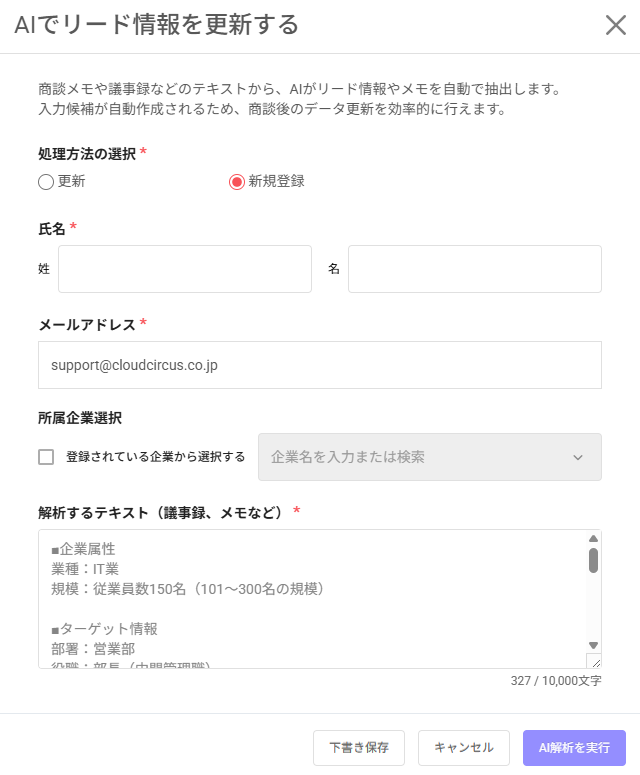Click inside the 解析するテキスト text area
Viewport: 640px width, 775px height.
click(312, 599)
